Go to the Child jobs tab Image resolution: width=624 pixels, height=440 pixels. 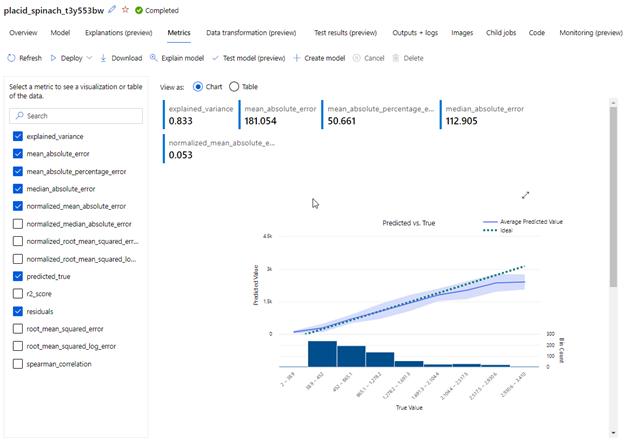click(x=500, y=33)
